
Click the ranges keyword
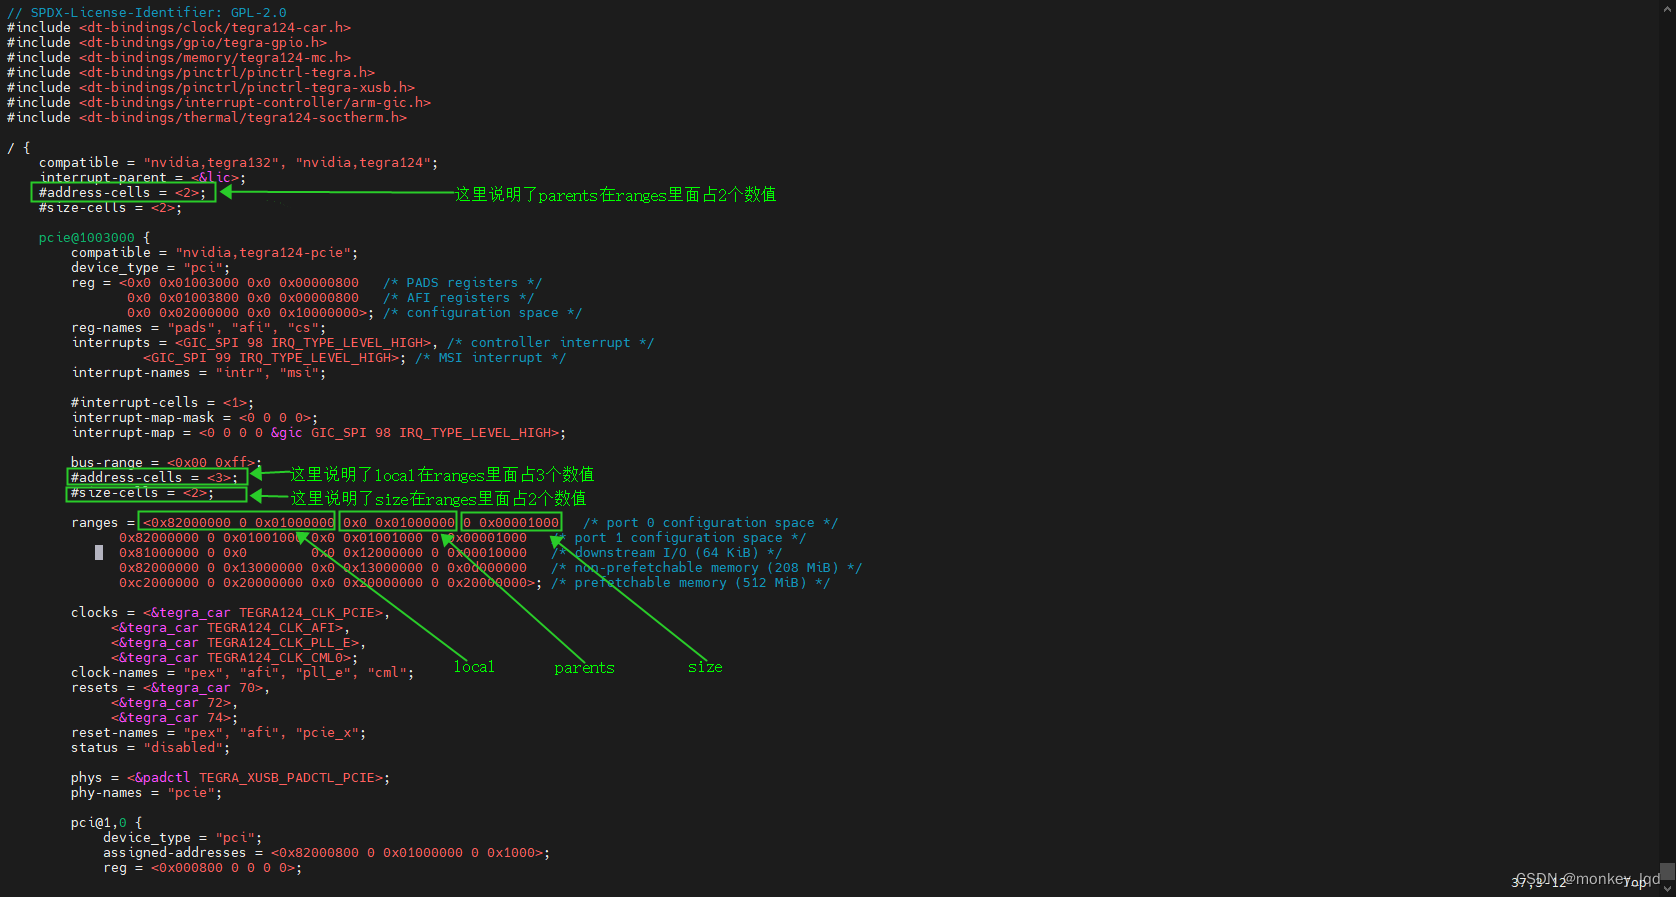click(95, 523)
